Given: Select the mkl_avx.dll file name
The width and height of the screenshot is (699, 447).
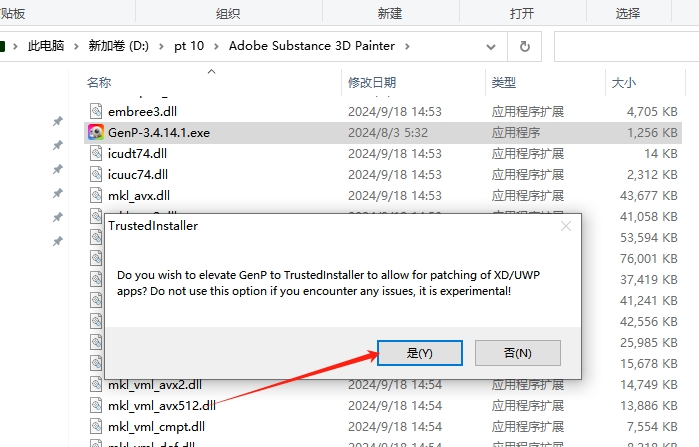Looking at the screenshot, I should point(139,195).
